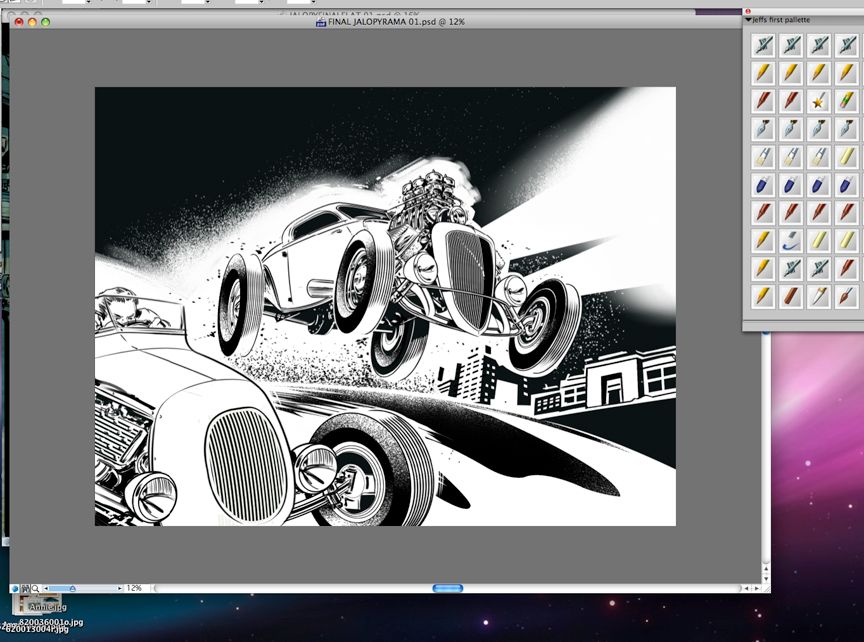This screenshot has height=642, width=864.
Task: Click the zoom slider's left arrow
Action: 46,589
